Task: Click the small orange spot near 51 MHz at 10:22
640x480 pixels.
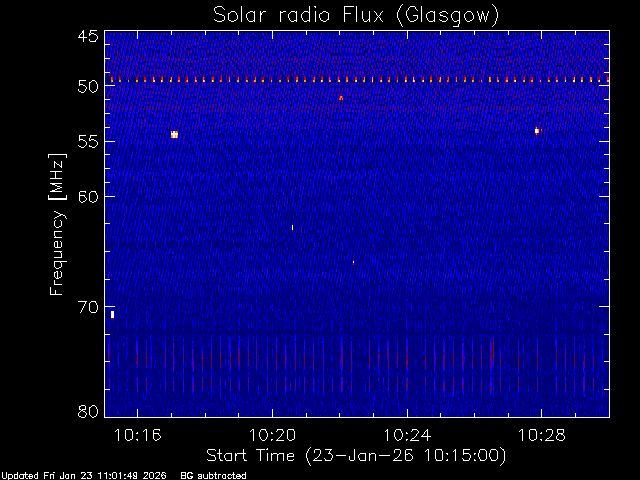Action: 341,98
